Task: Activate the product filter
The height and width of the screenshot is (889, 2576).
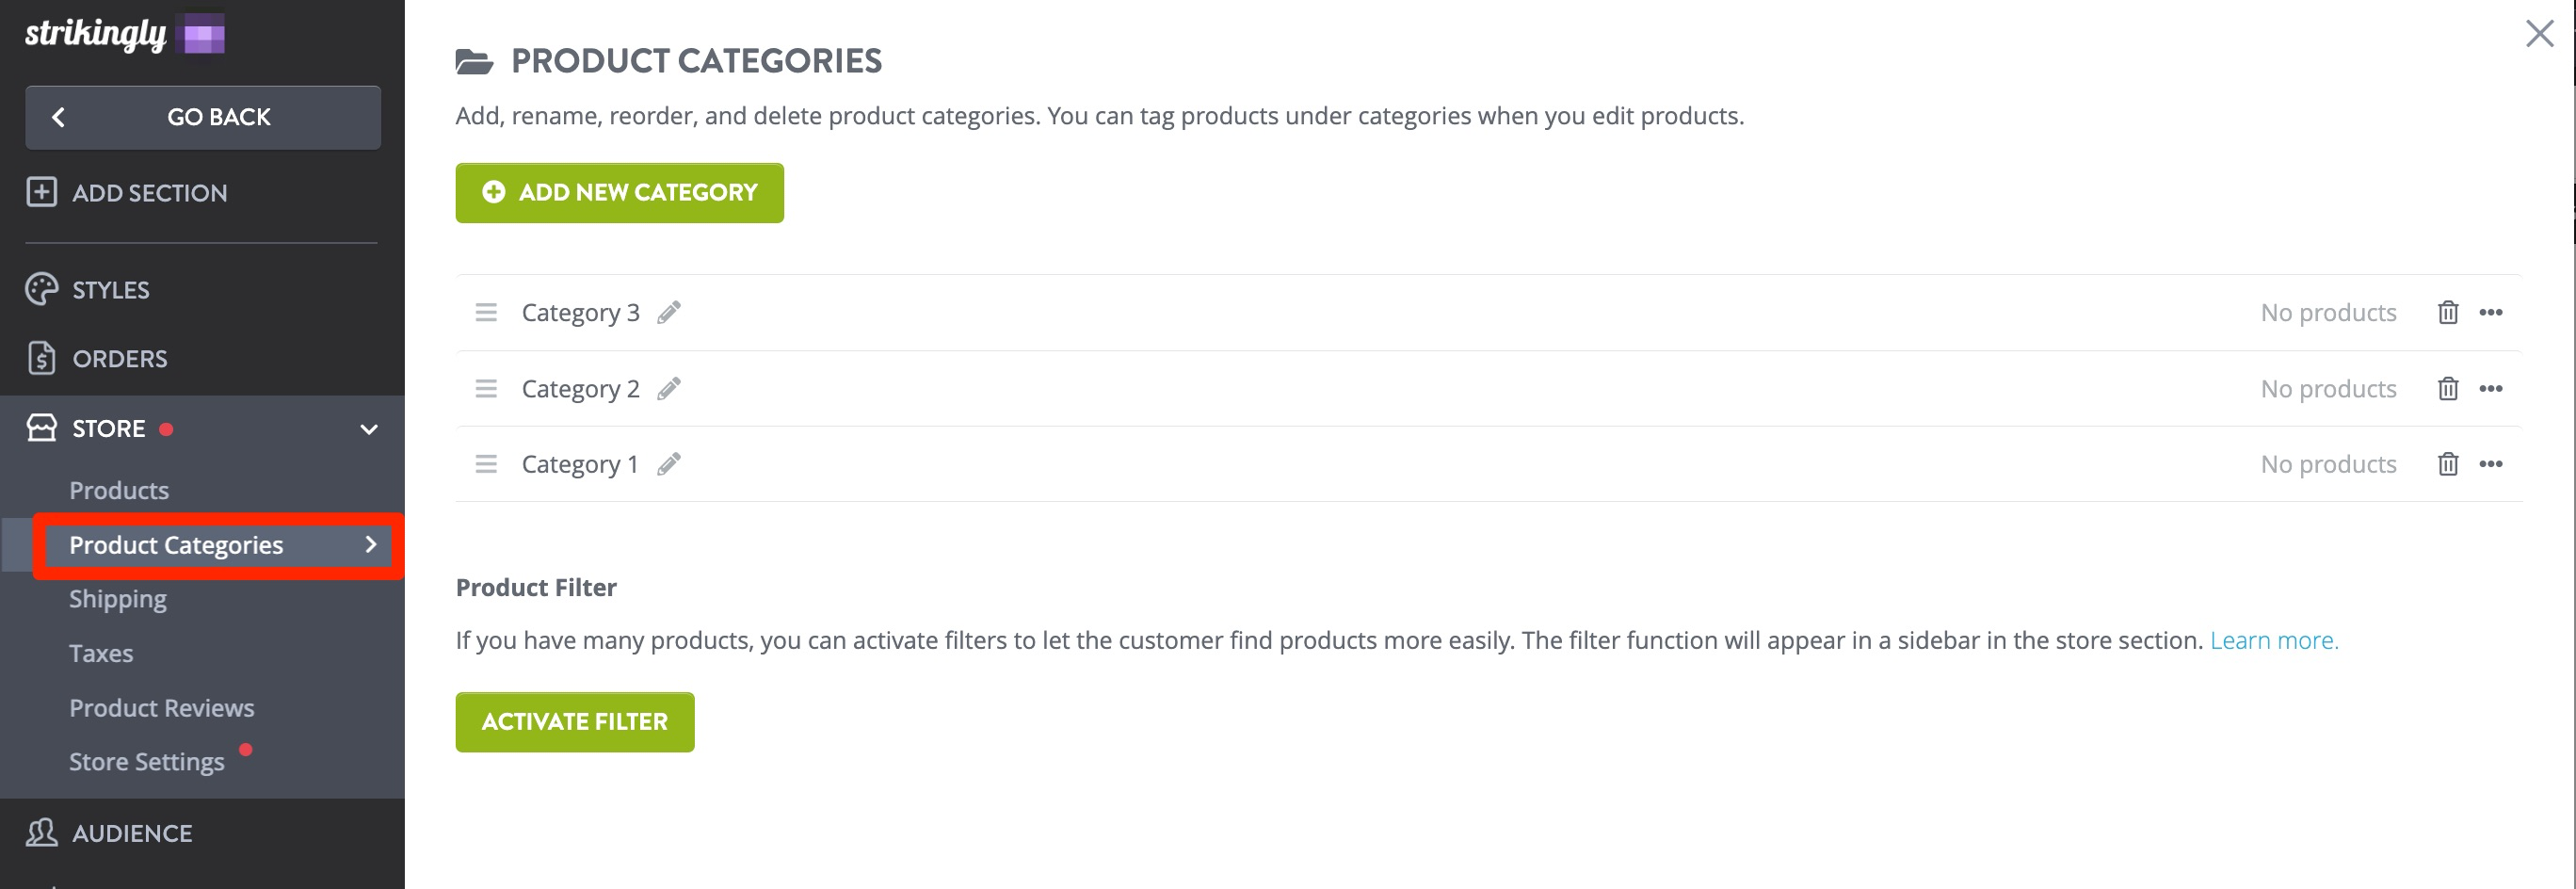Action: click(x=575, y=722)
